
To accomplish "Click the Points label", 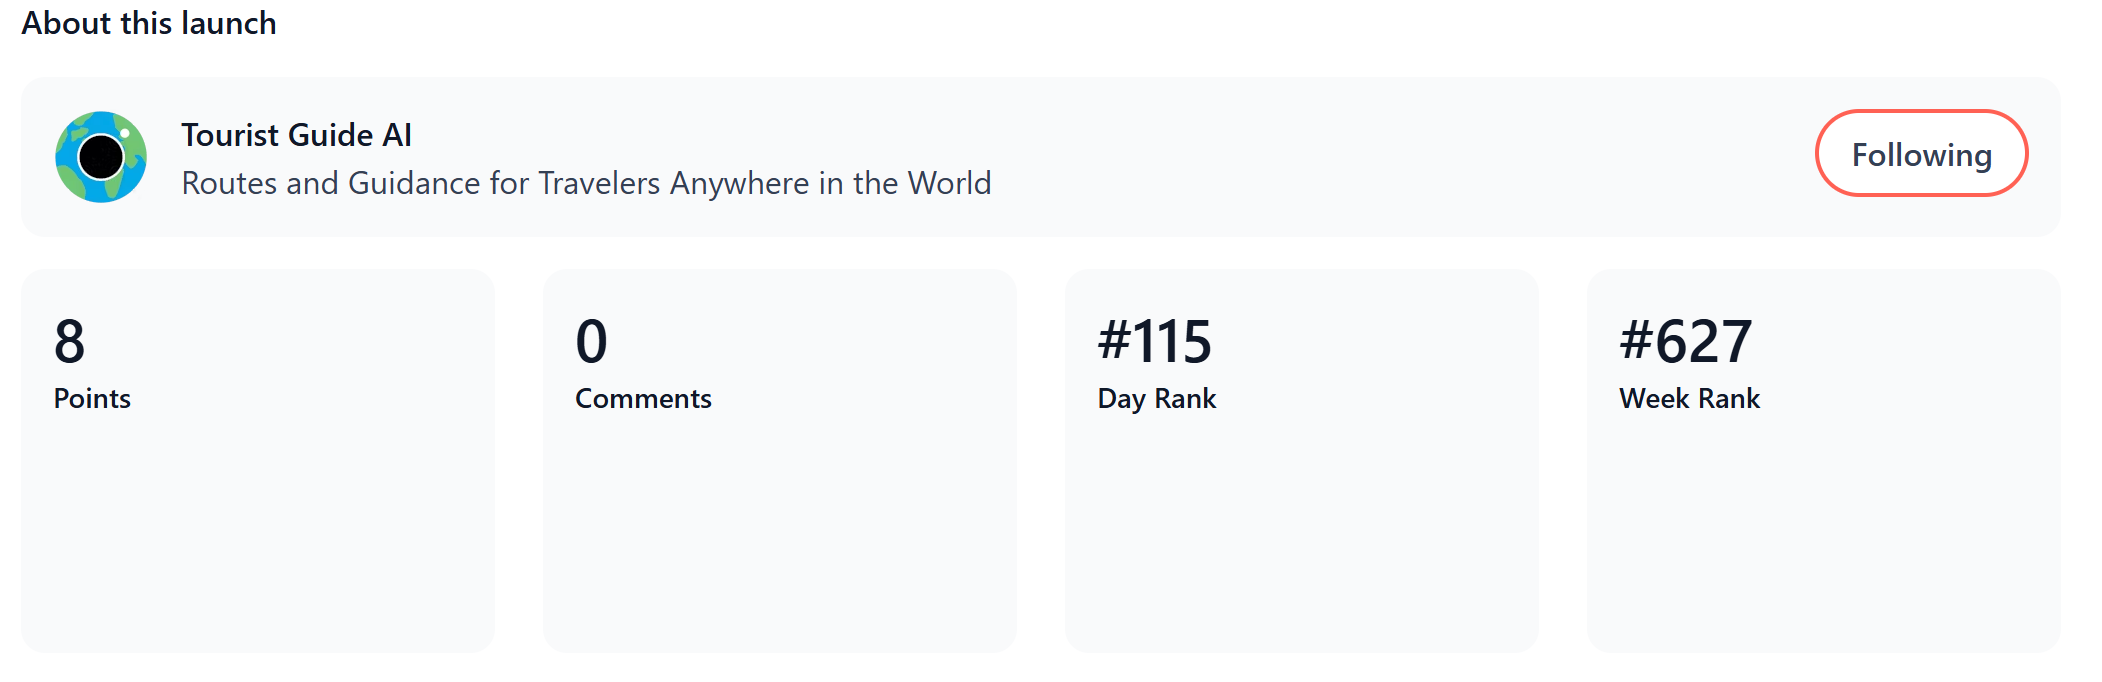I will click(92, 398).
